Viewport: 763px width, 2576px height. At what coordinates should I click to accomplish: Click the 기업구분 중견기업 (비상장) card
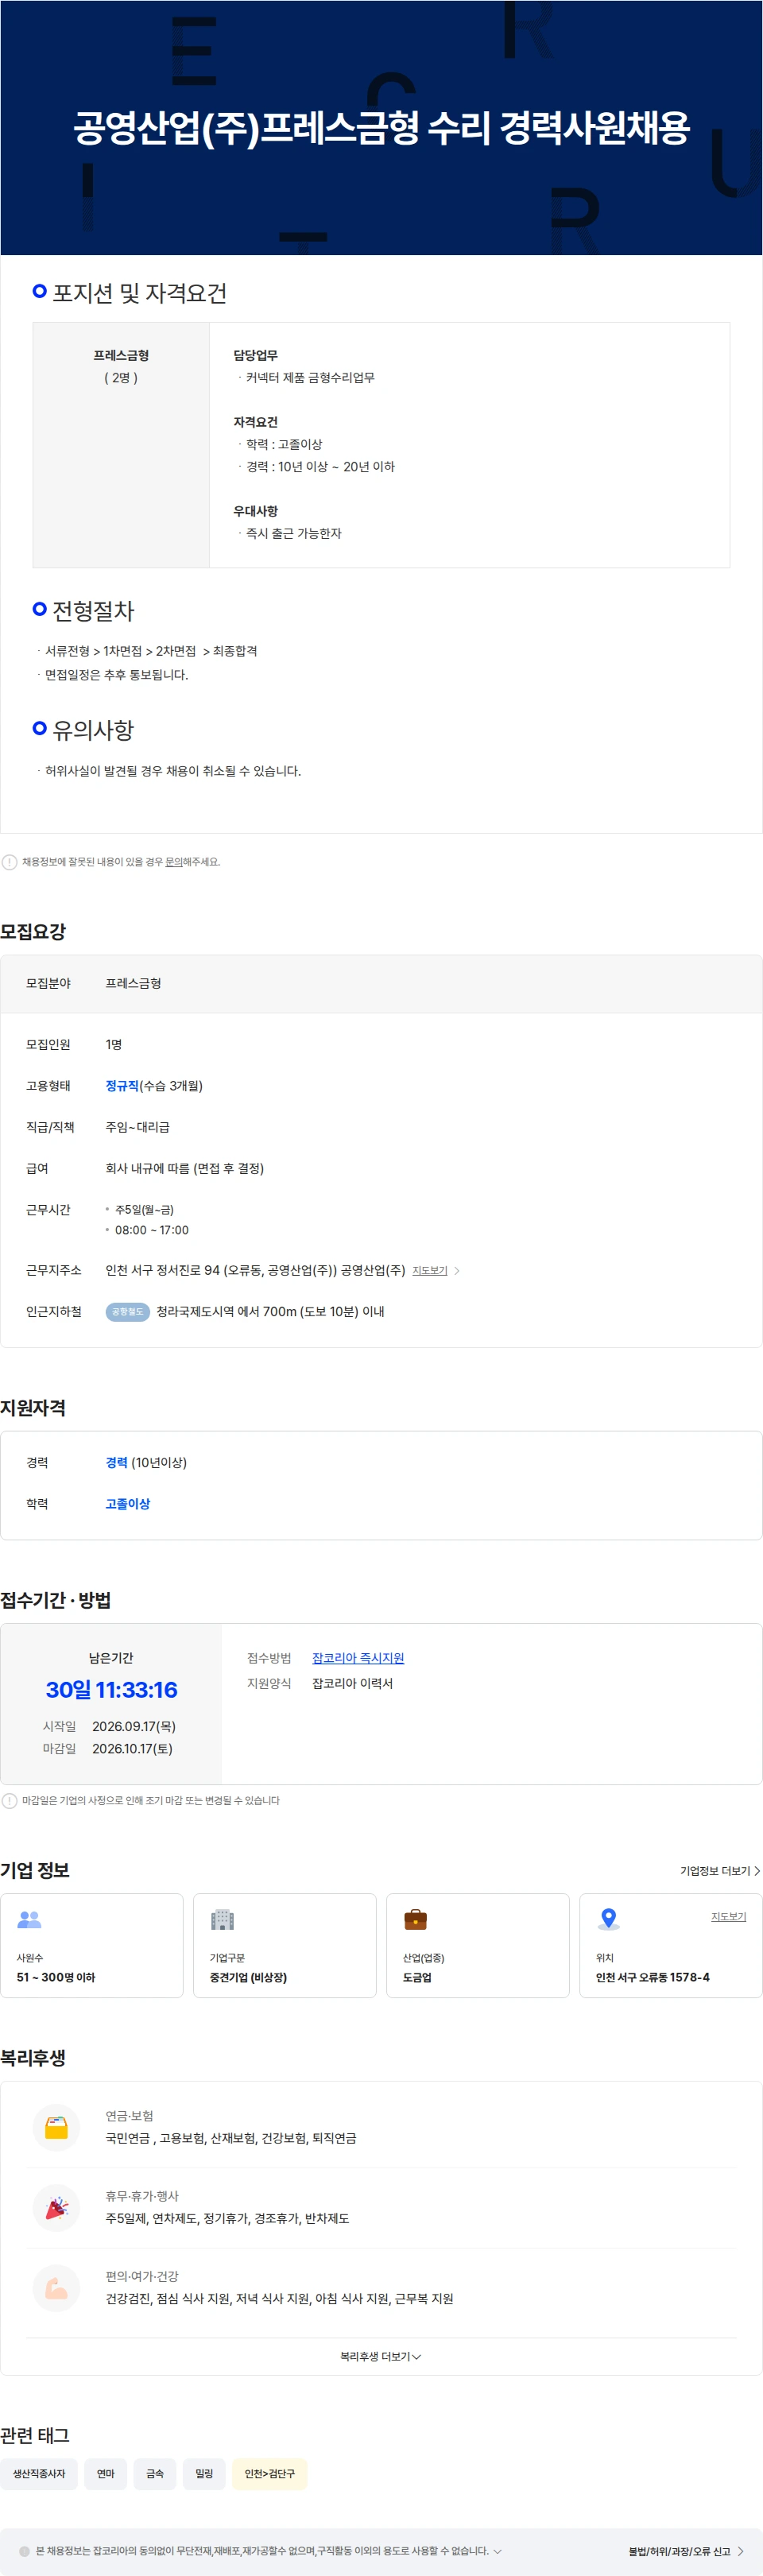pyautogui.click(x=285, y=1946)
